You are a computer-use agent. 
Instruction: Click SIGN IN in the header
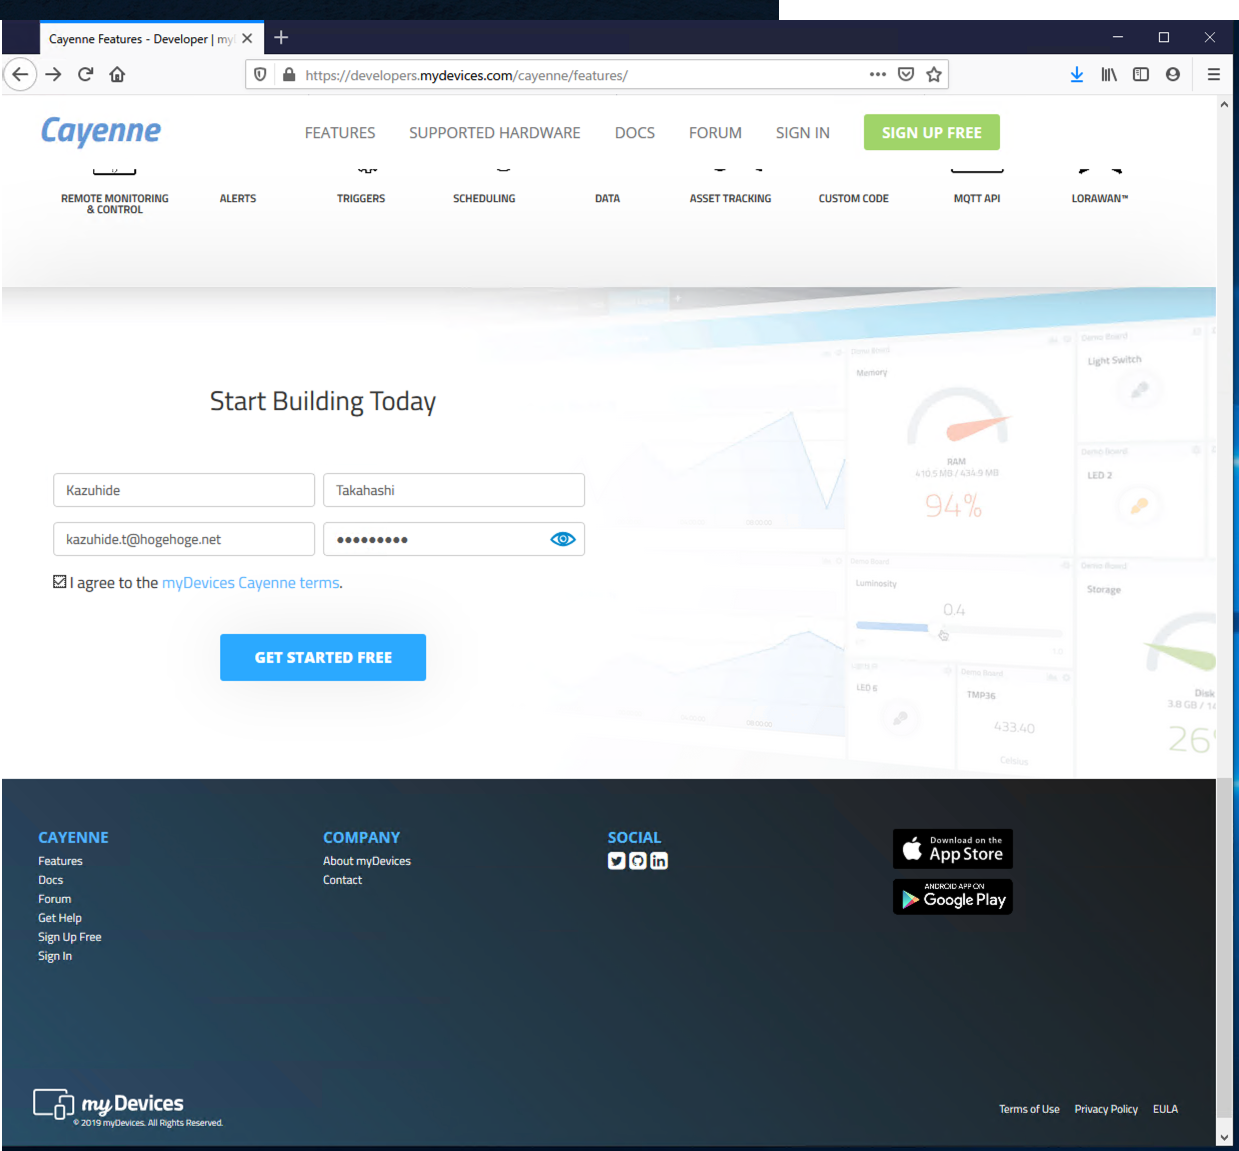803,133
